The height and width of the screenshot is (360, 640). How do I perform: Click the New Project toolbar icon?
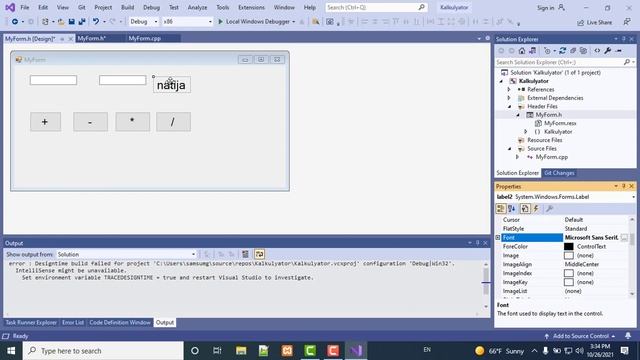point(45,22)
